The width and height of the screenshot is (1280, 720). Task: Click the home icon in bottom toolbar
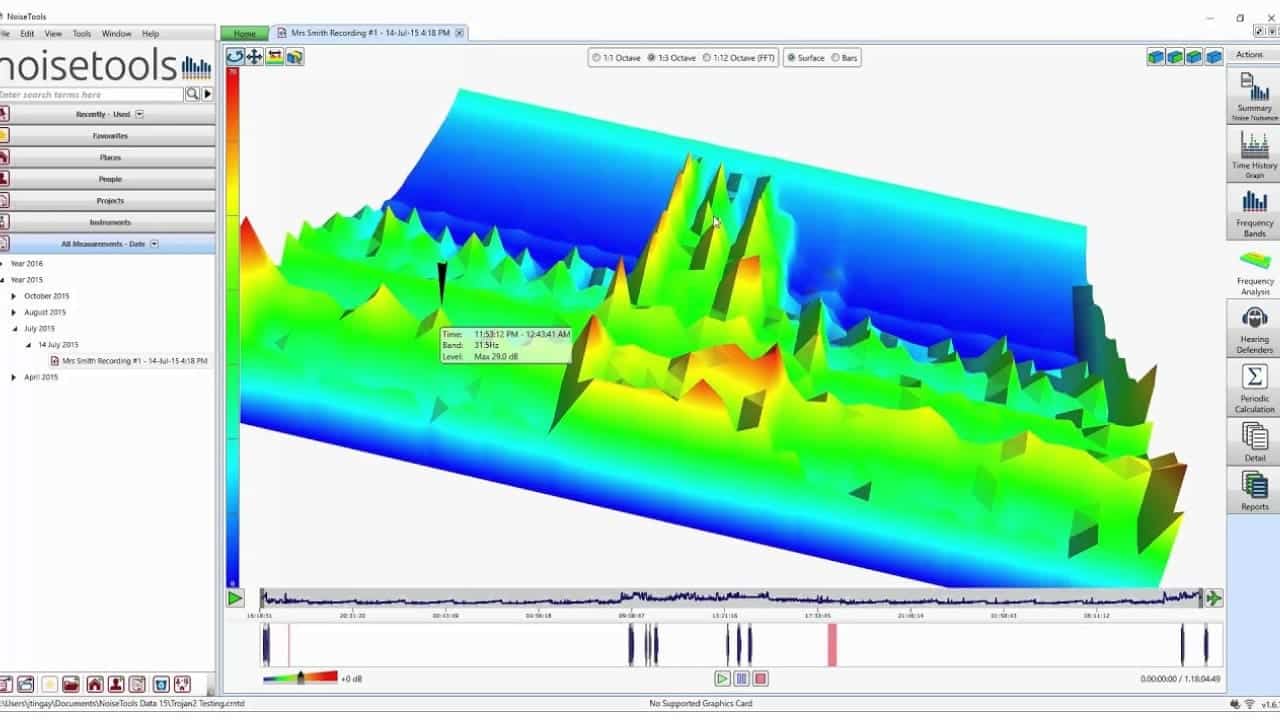pos(94,685)
